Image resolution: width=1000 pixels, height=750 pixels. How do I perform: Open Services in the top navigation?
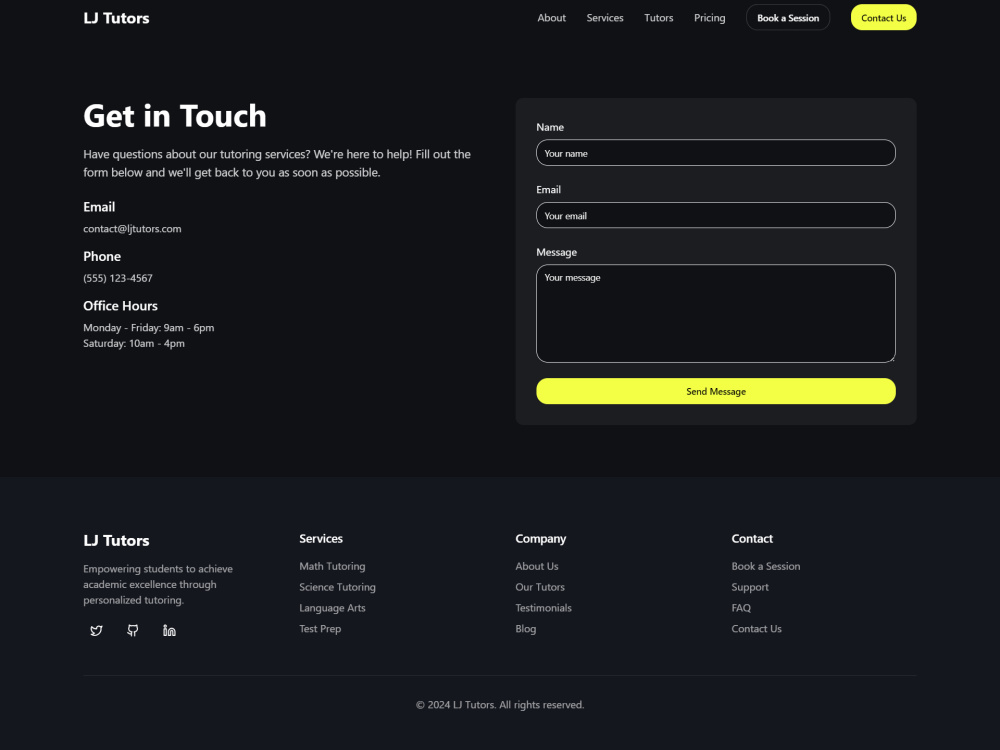pos(605,18)
